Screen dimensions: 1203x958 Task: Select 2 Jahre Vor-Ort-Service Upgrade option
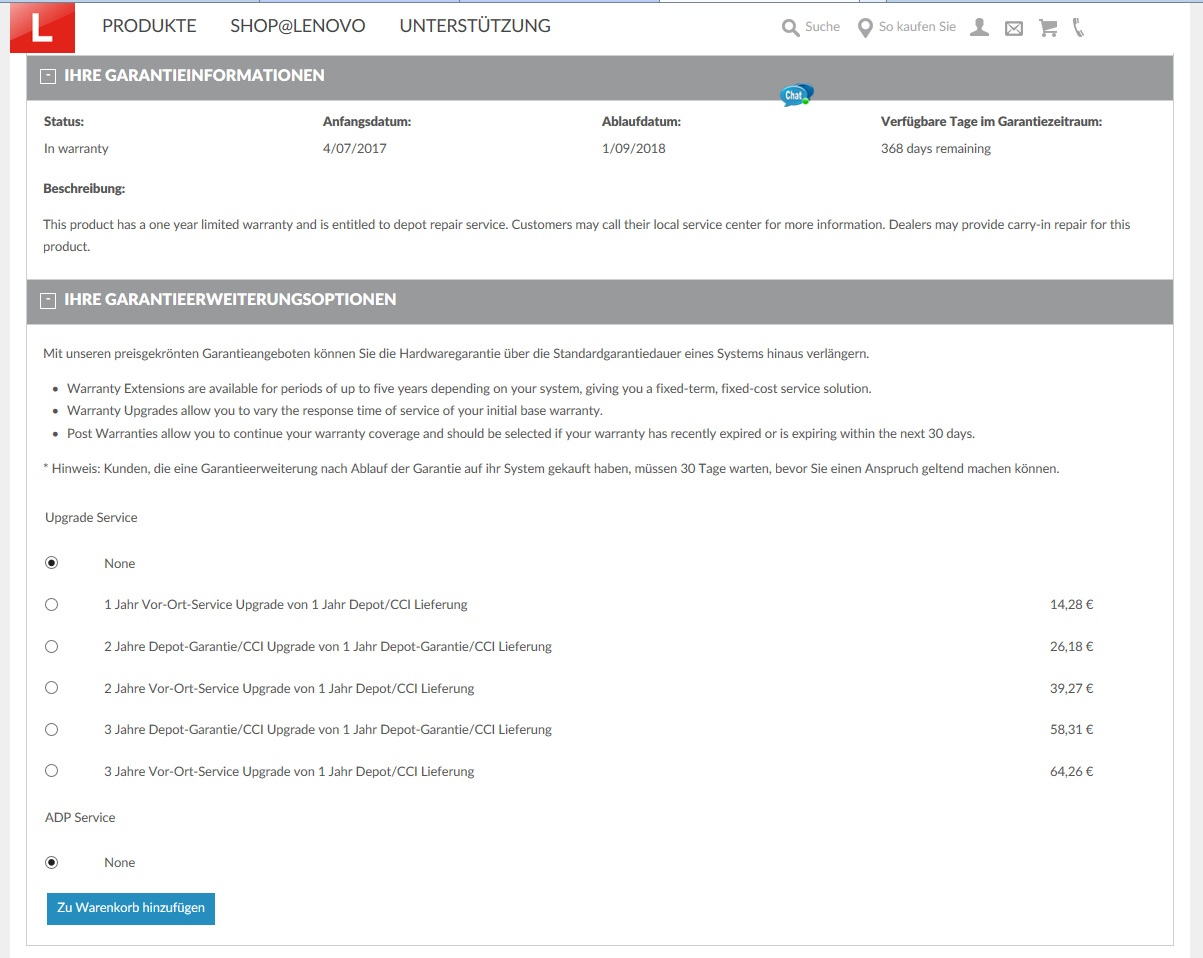coord(52,688)
